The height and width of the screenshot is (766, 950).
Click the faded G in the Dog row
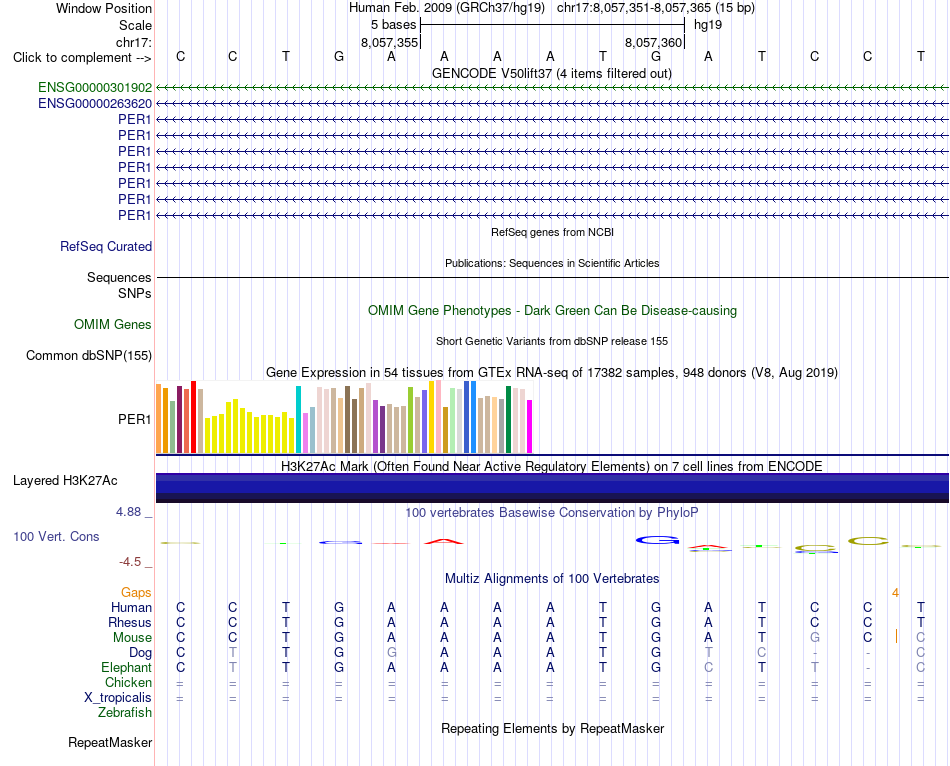coord(392,653)
